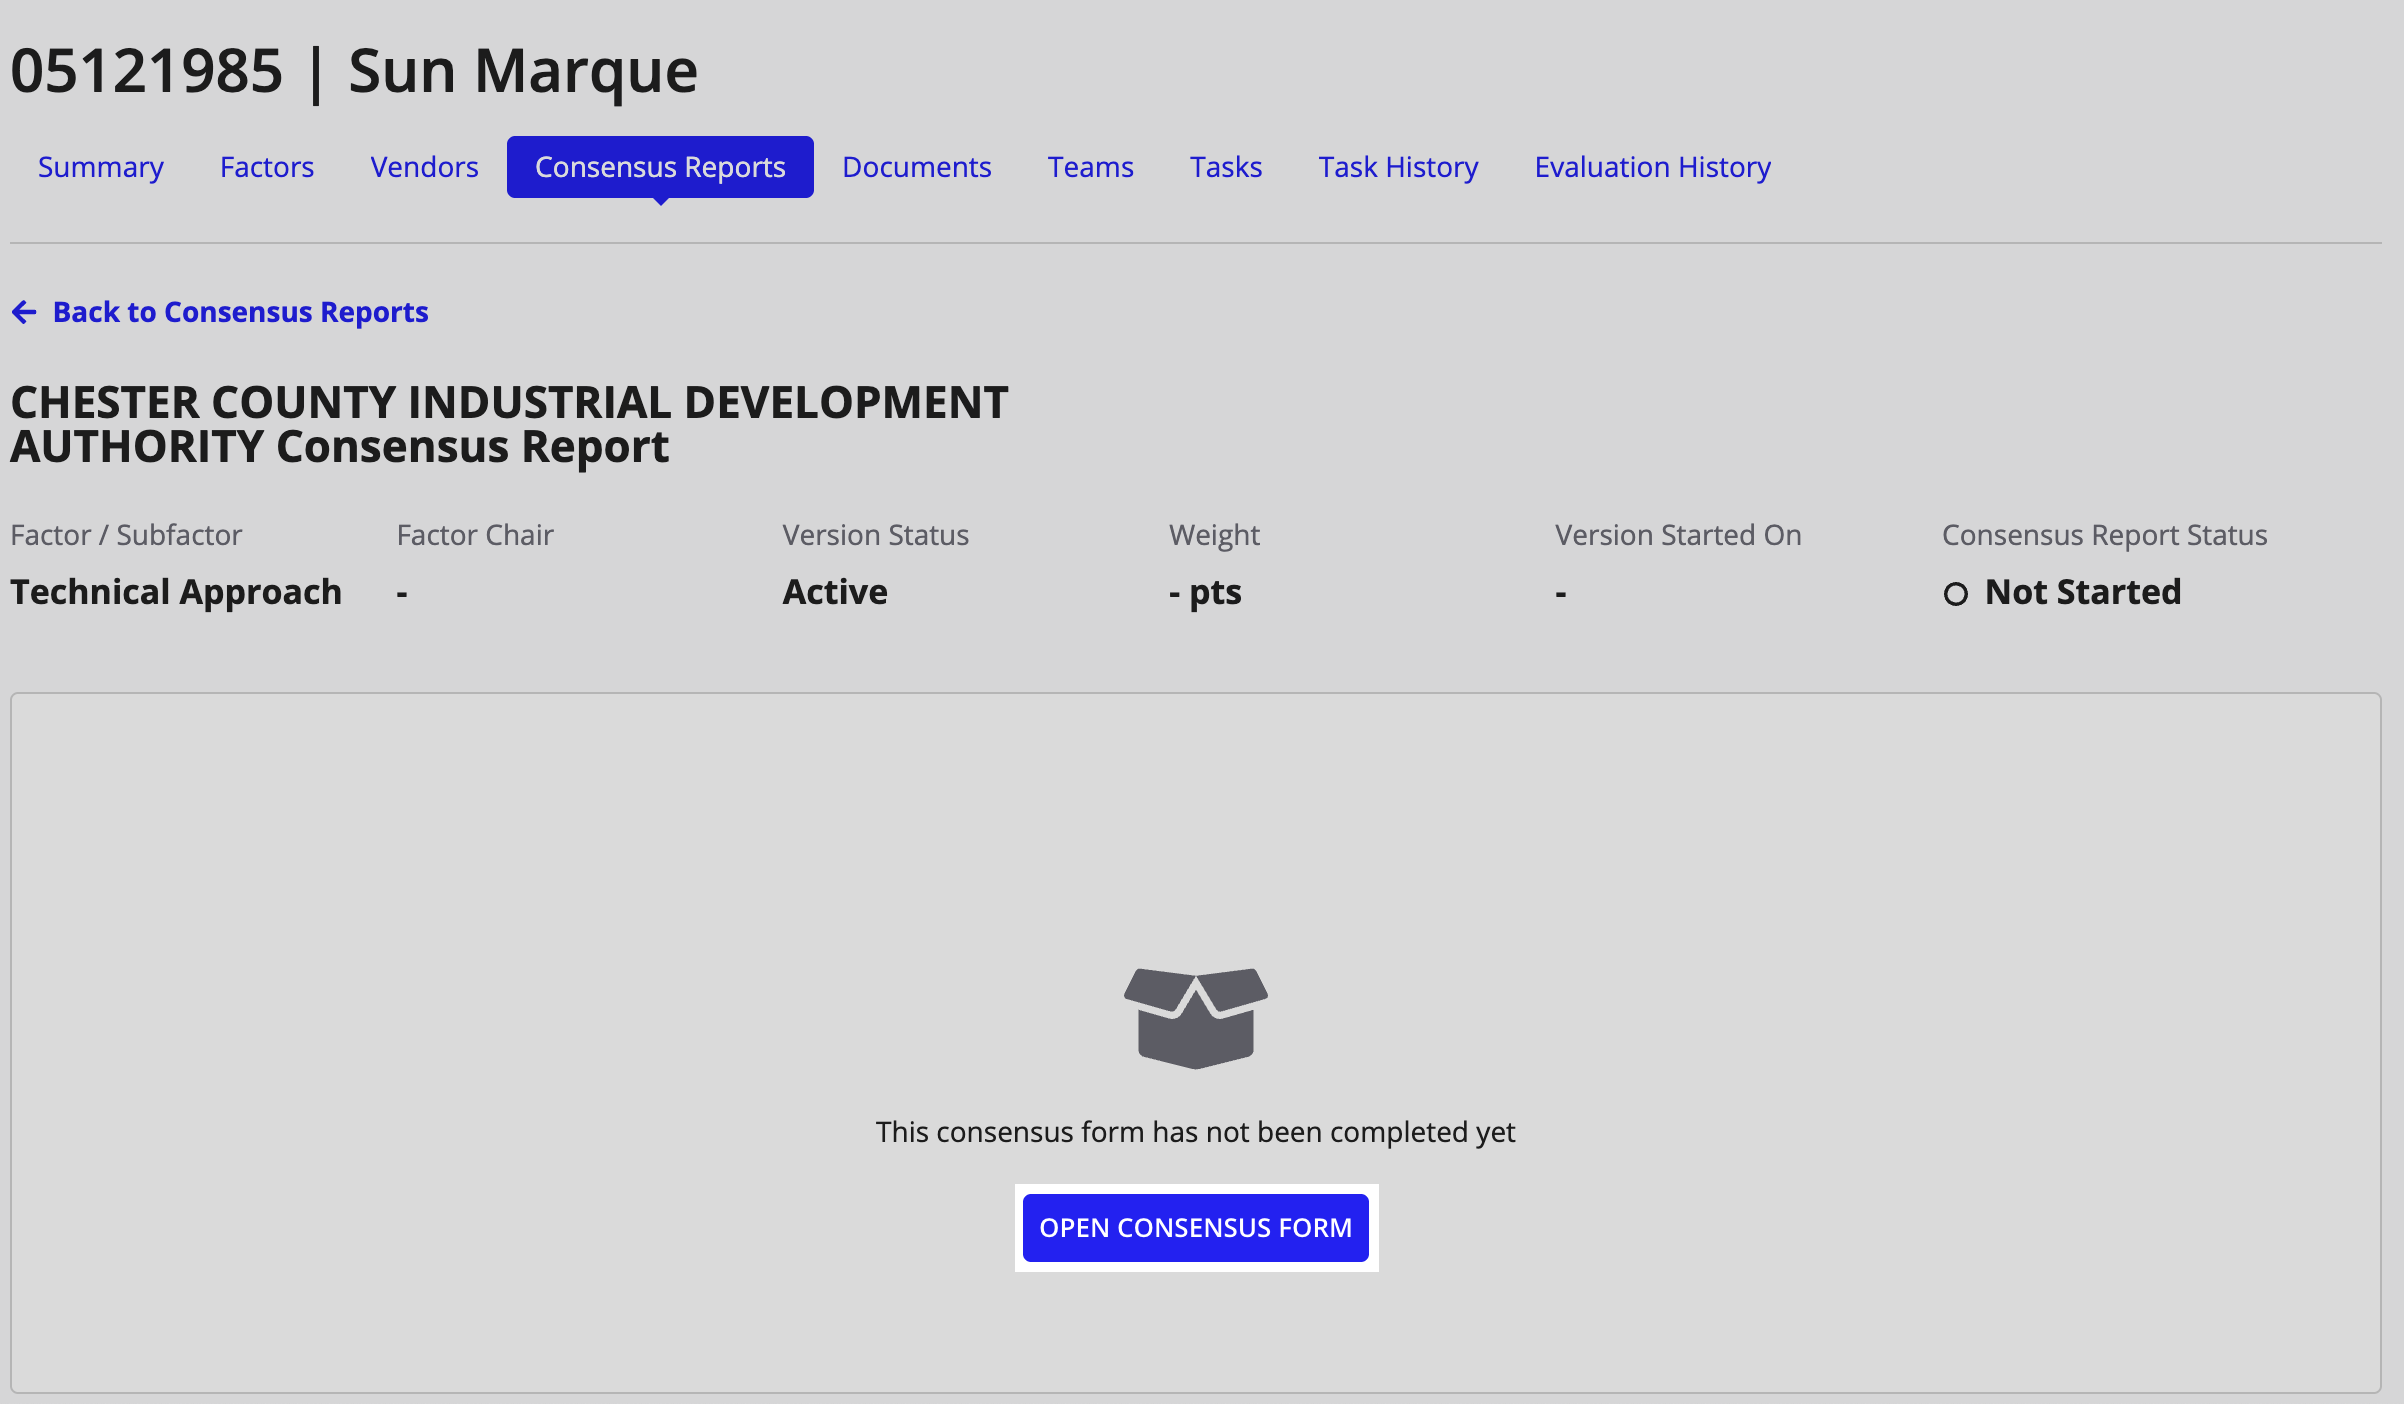Click the 'Factor Chair' label

475,535
